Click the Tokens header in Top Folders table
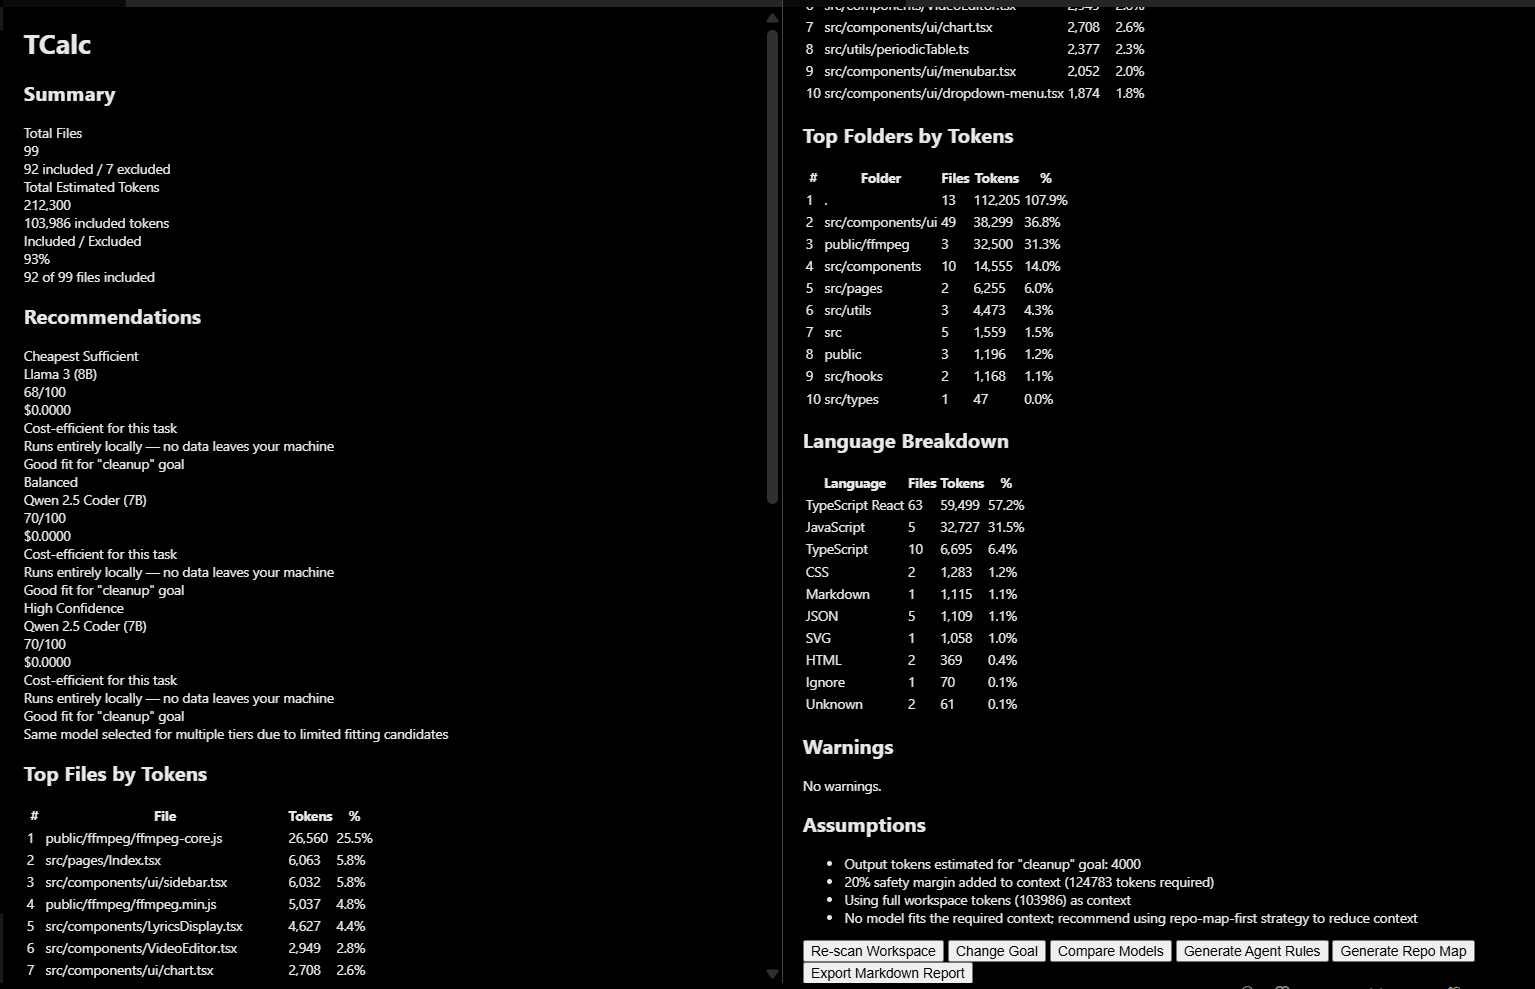This screenshot has width=1535, height=989. 997,178
